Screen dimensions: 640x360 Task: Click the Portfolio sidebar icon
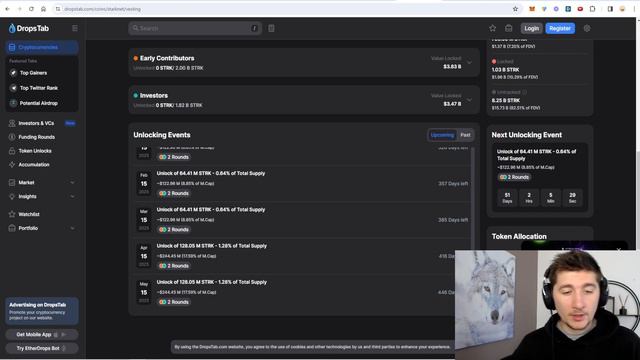coord(12,228)
